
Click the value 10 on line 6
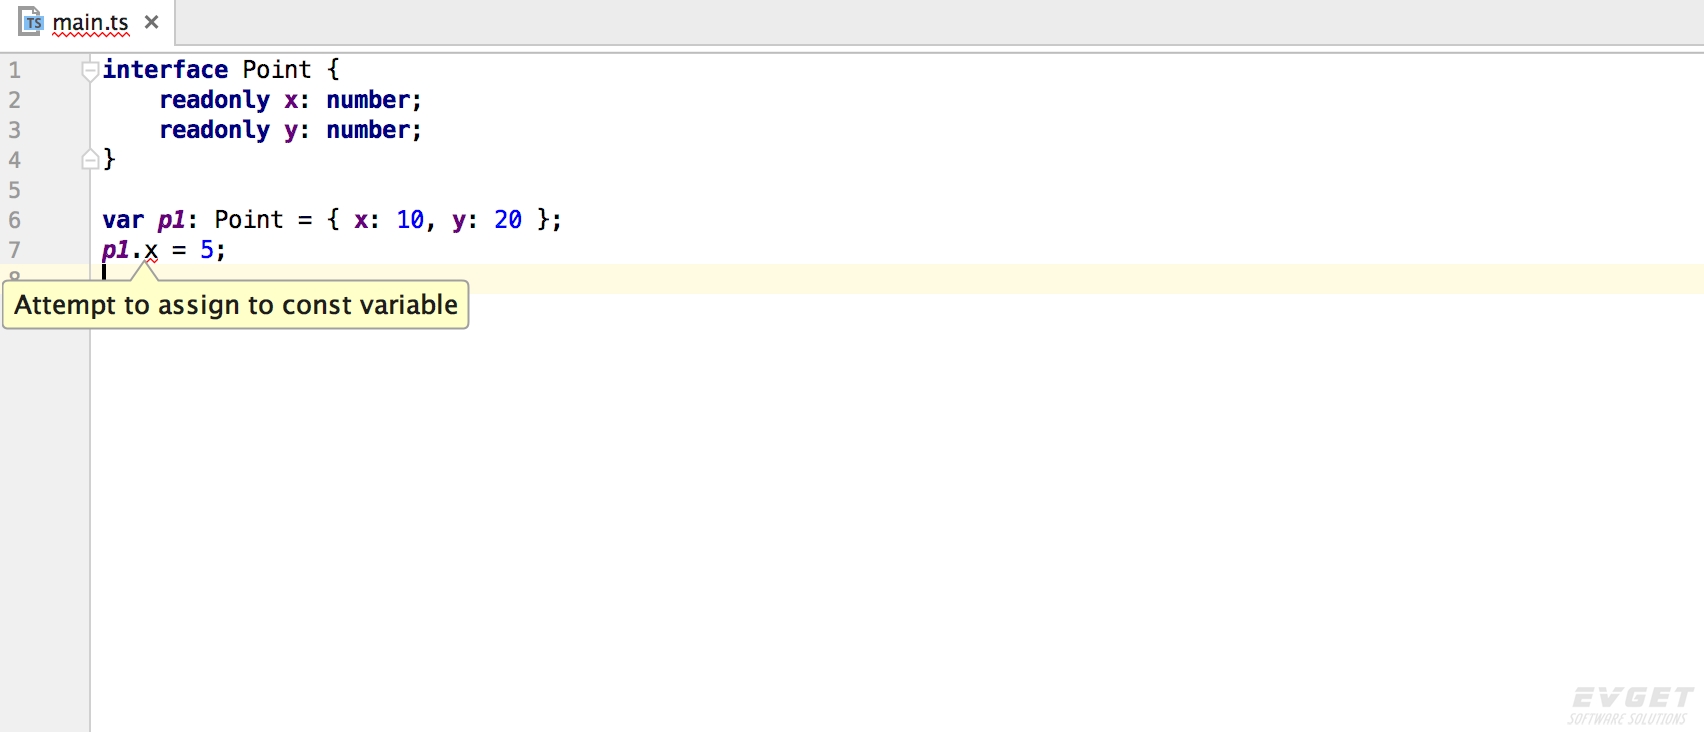[x=410, y=220]
